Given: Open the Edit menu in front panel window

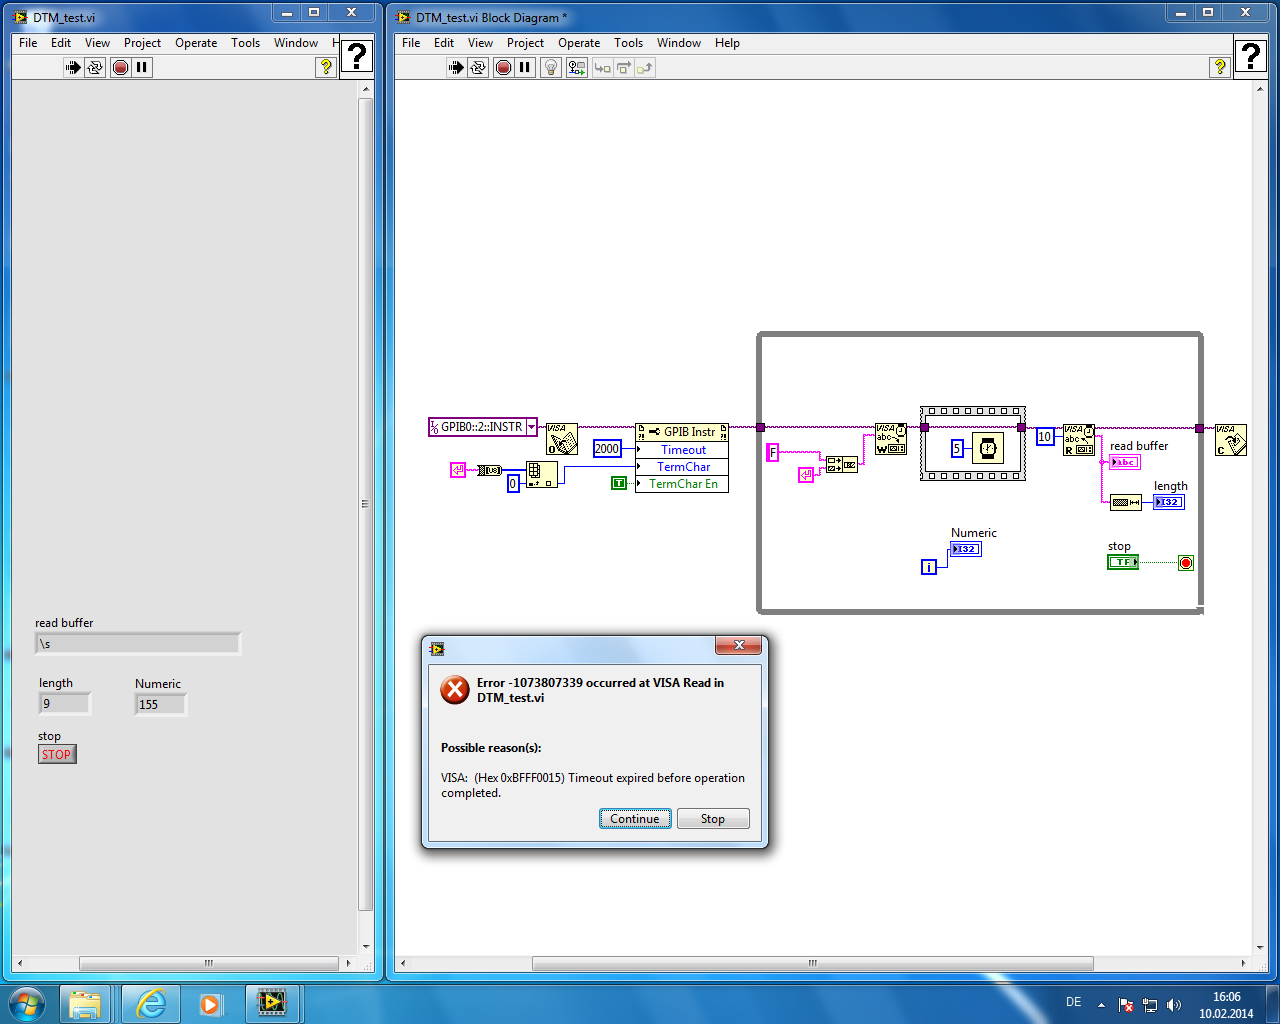Looking at the screenshot, I should tap(61, 43).
